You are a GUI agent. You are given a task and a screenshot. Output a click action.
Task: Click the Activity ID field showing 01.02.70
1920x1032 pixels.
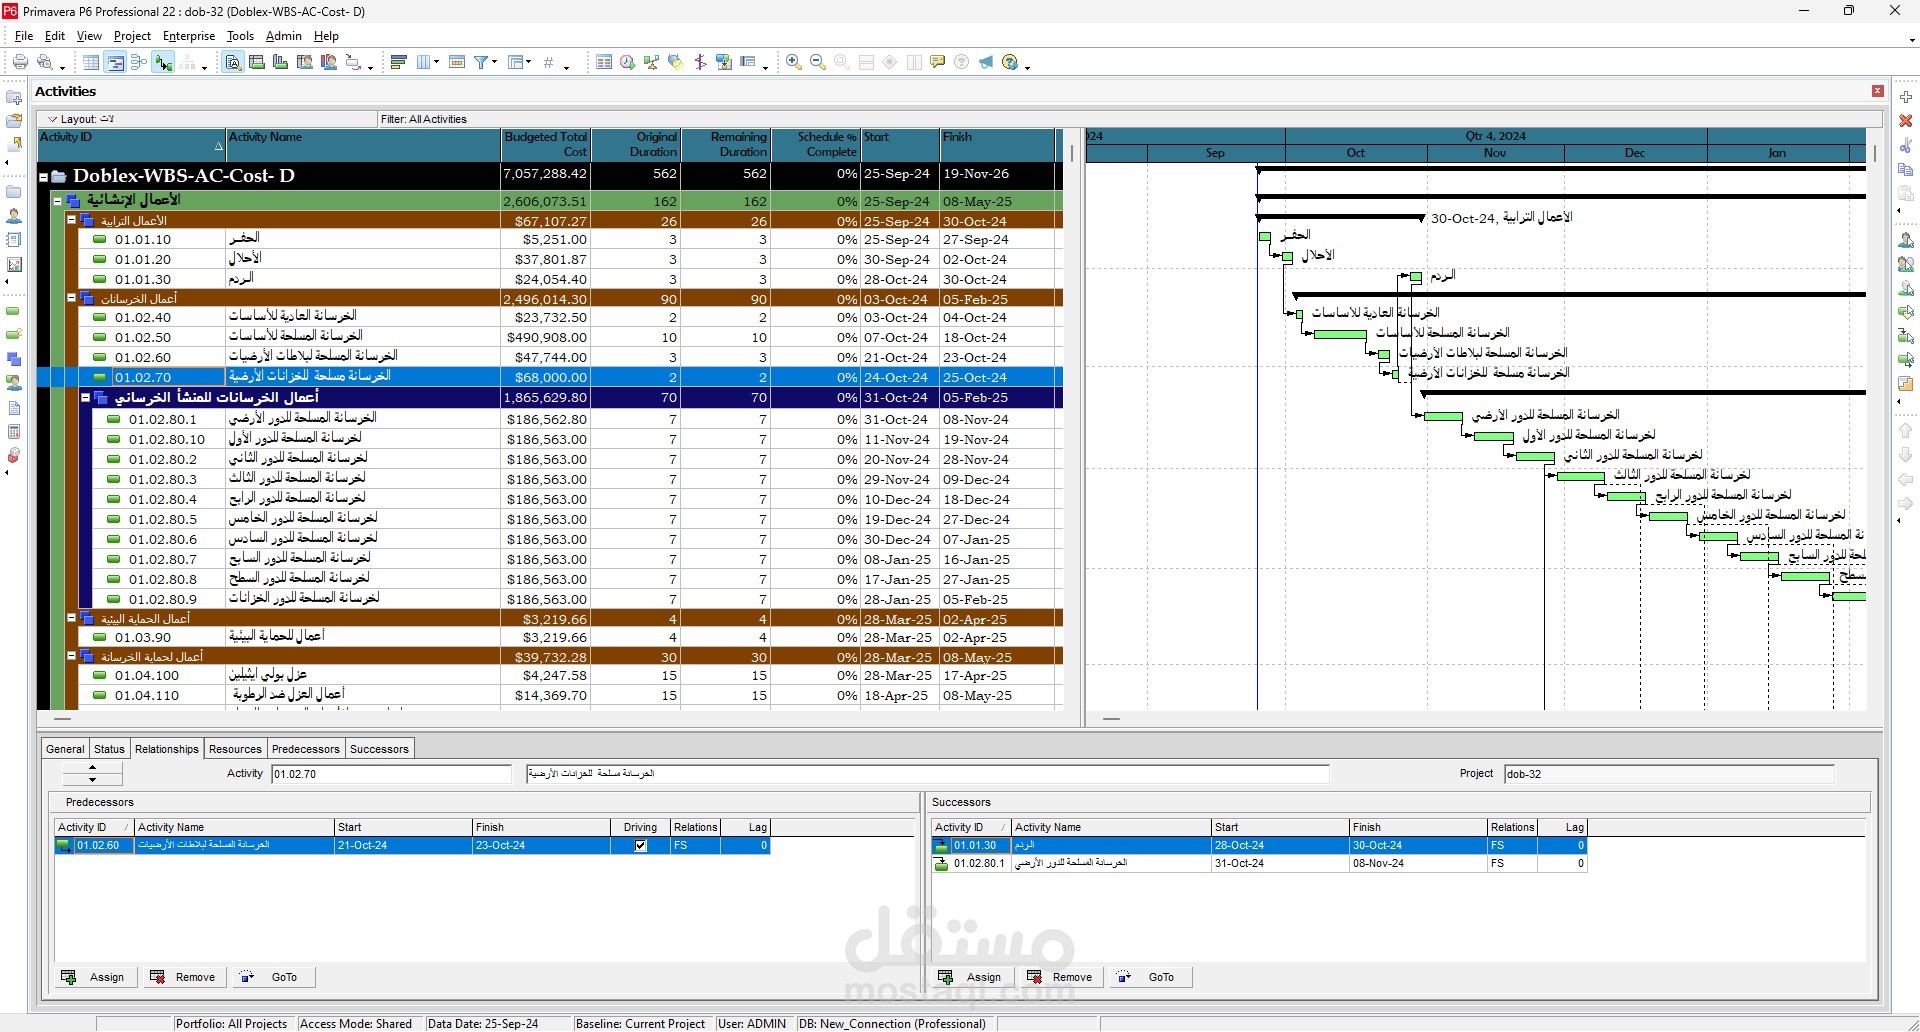[x=391, y=774]
